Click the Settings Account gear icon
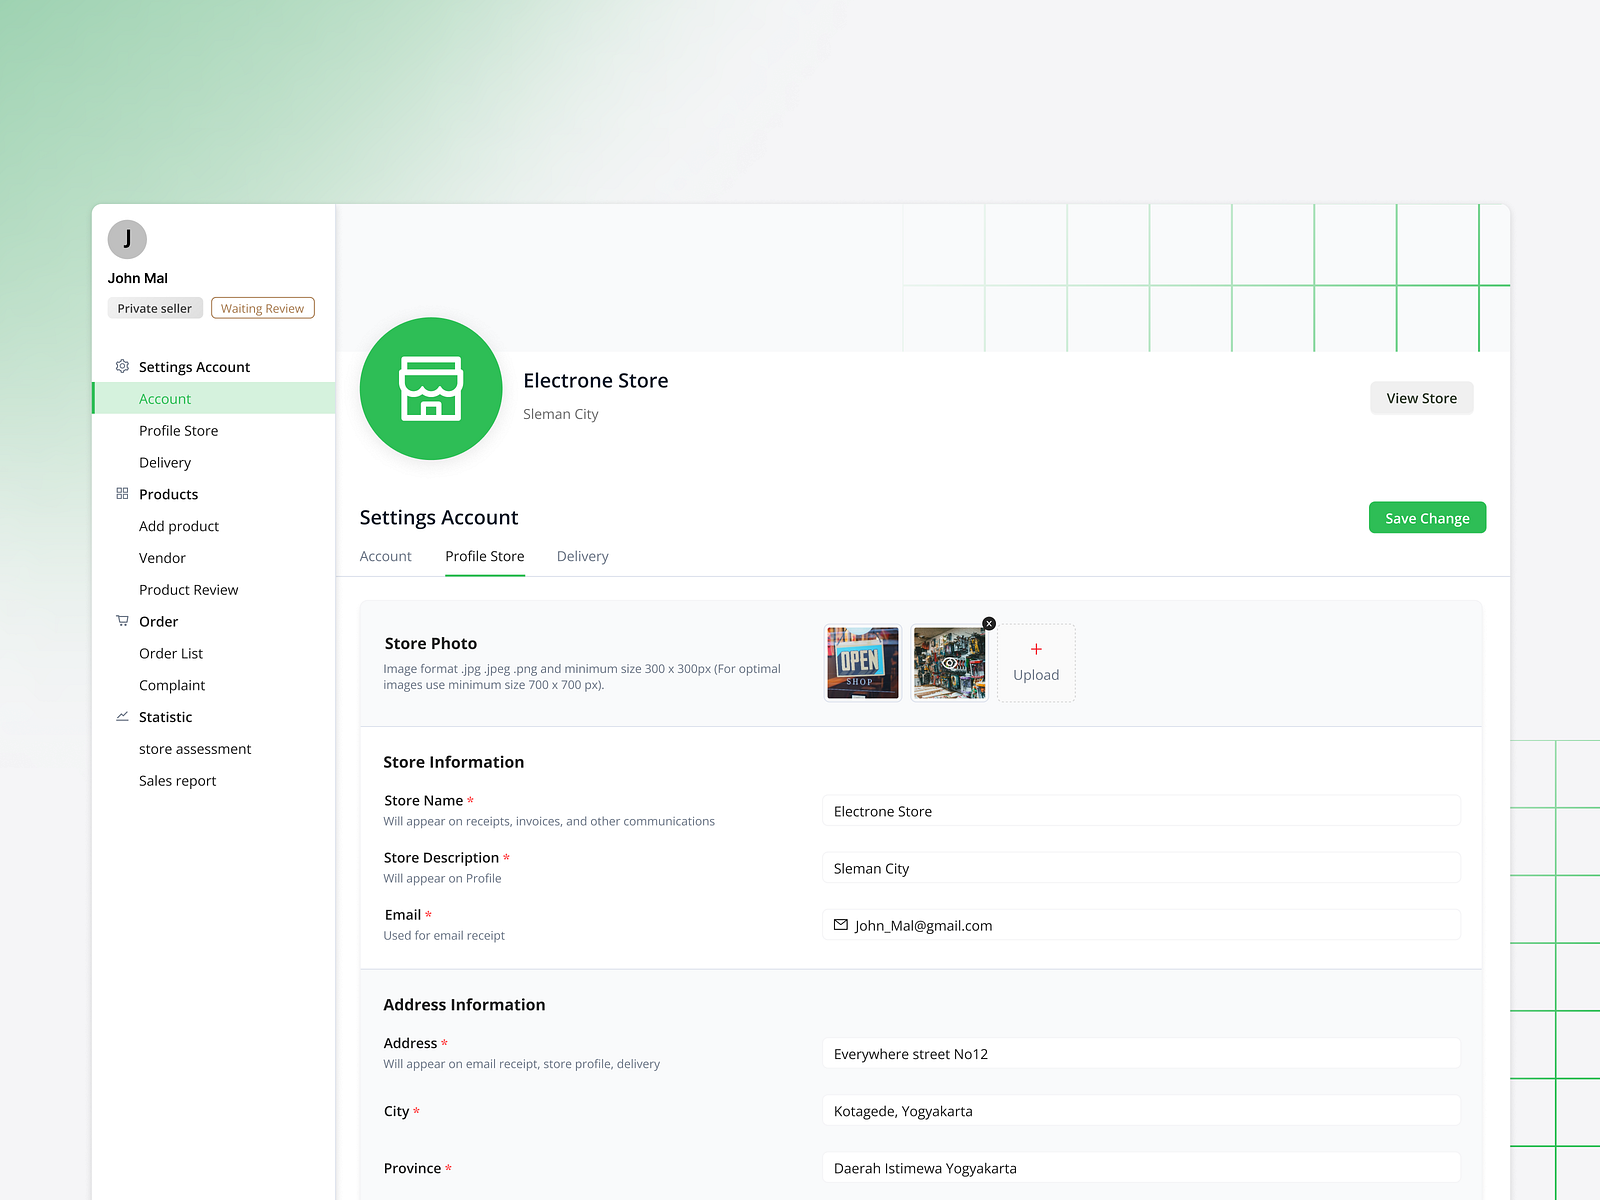The height and width of the screenshot is (1200, 1600). (x=122, y=366)
